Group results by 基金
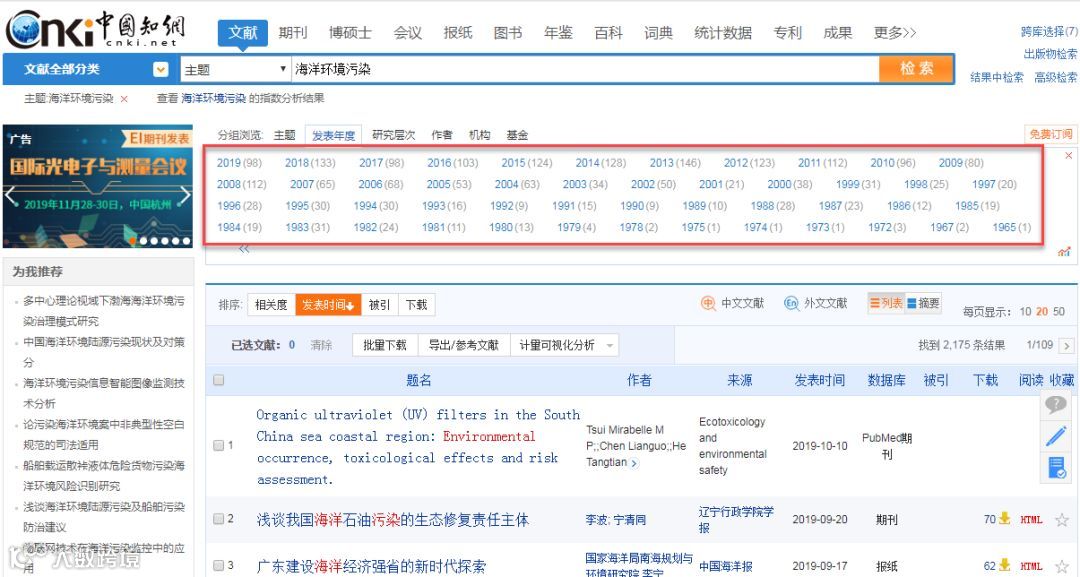The height and width of the screenshot is (577, 1080). [517, 135]
